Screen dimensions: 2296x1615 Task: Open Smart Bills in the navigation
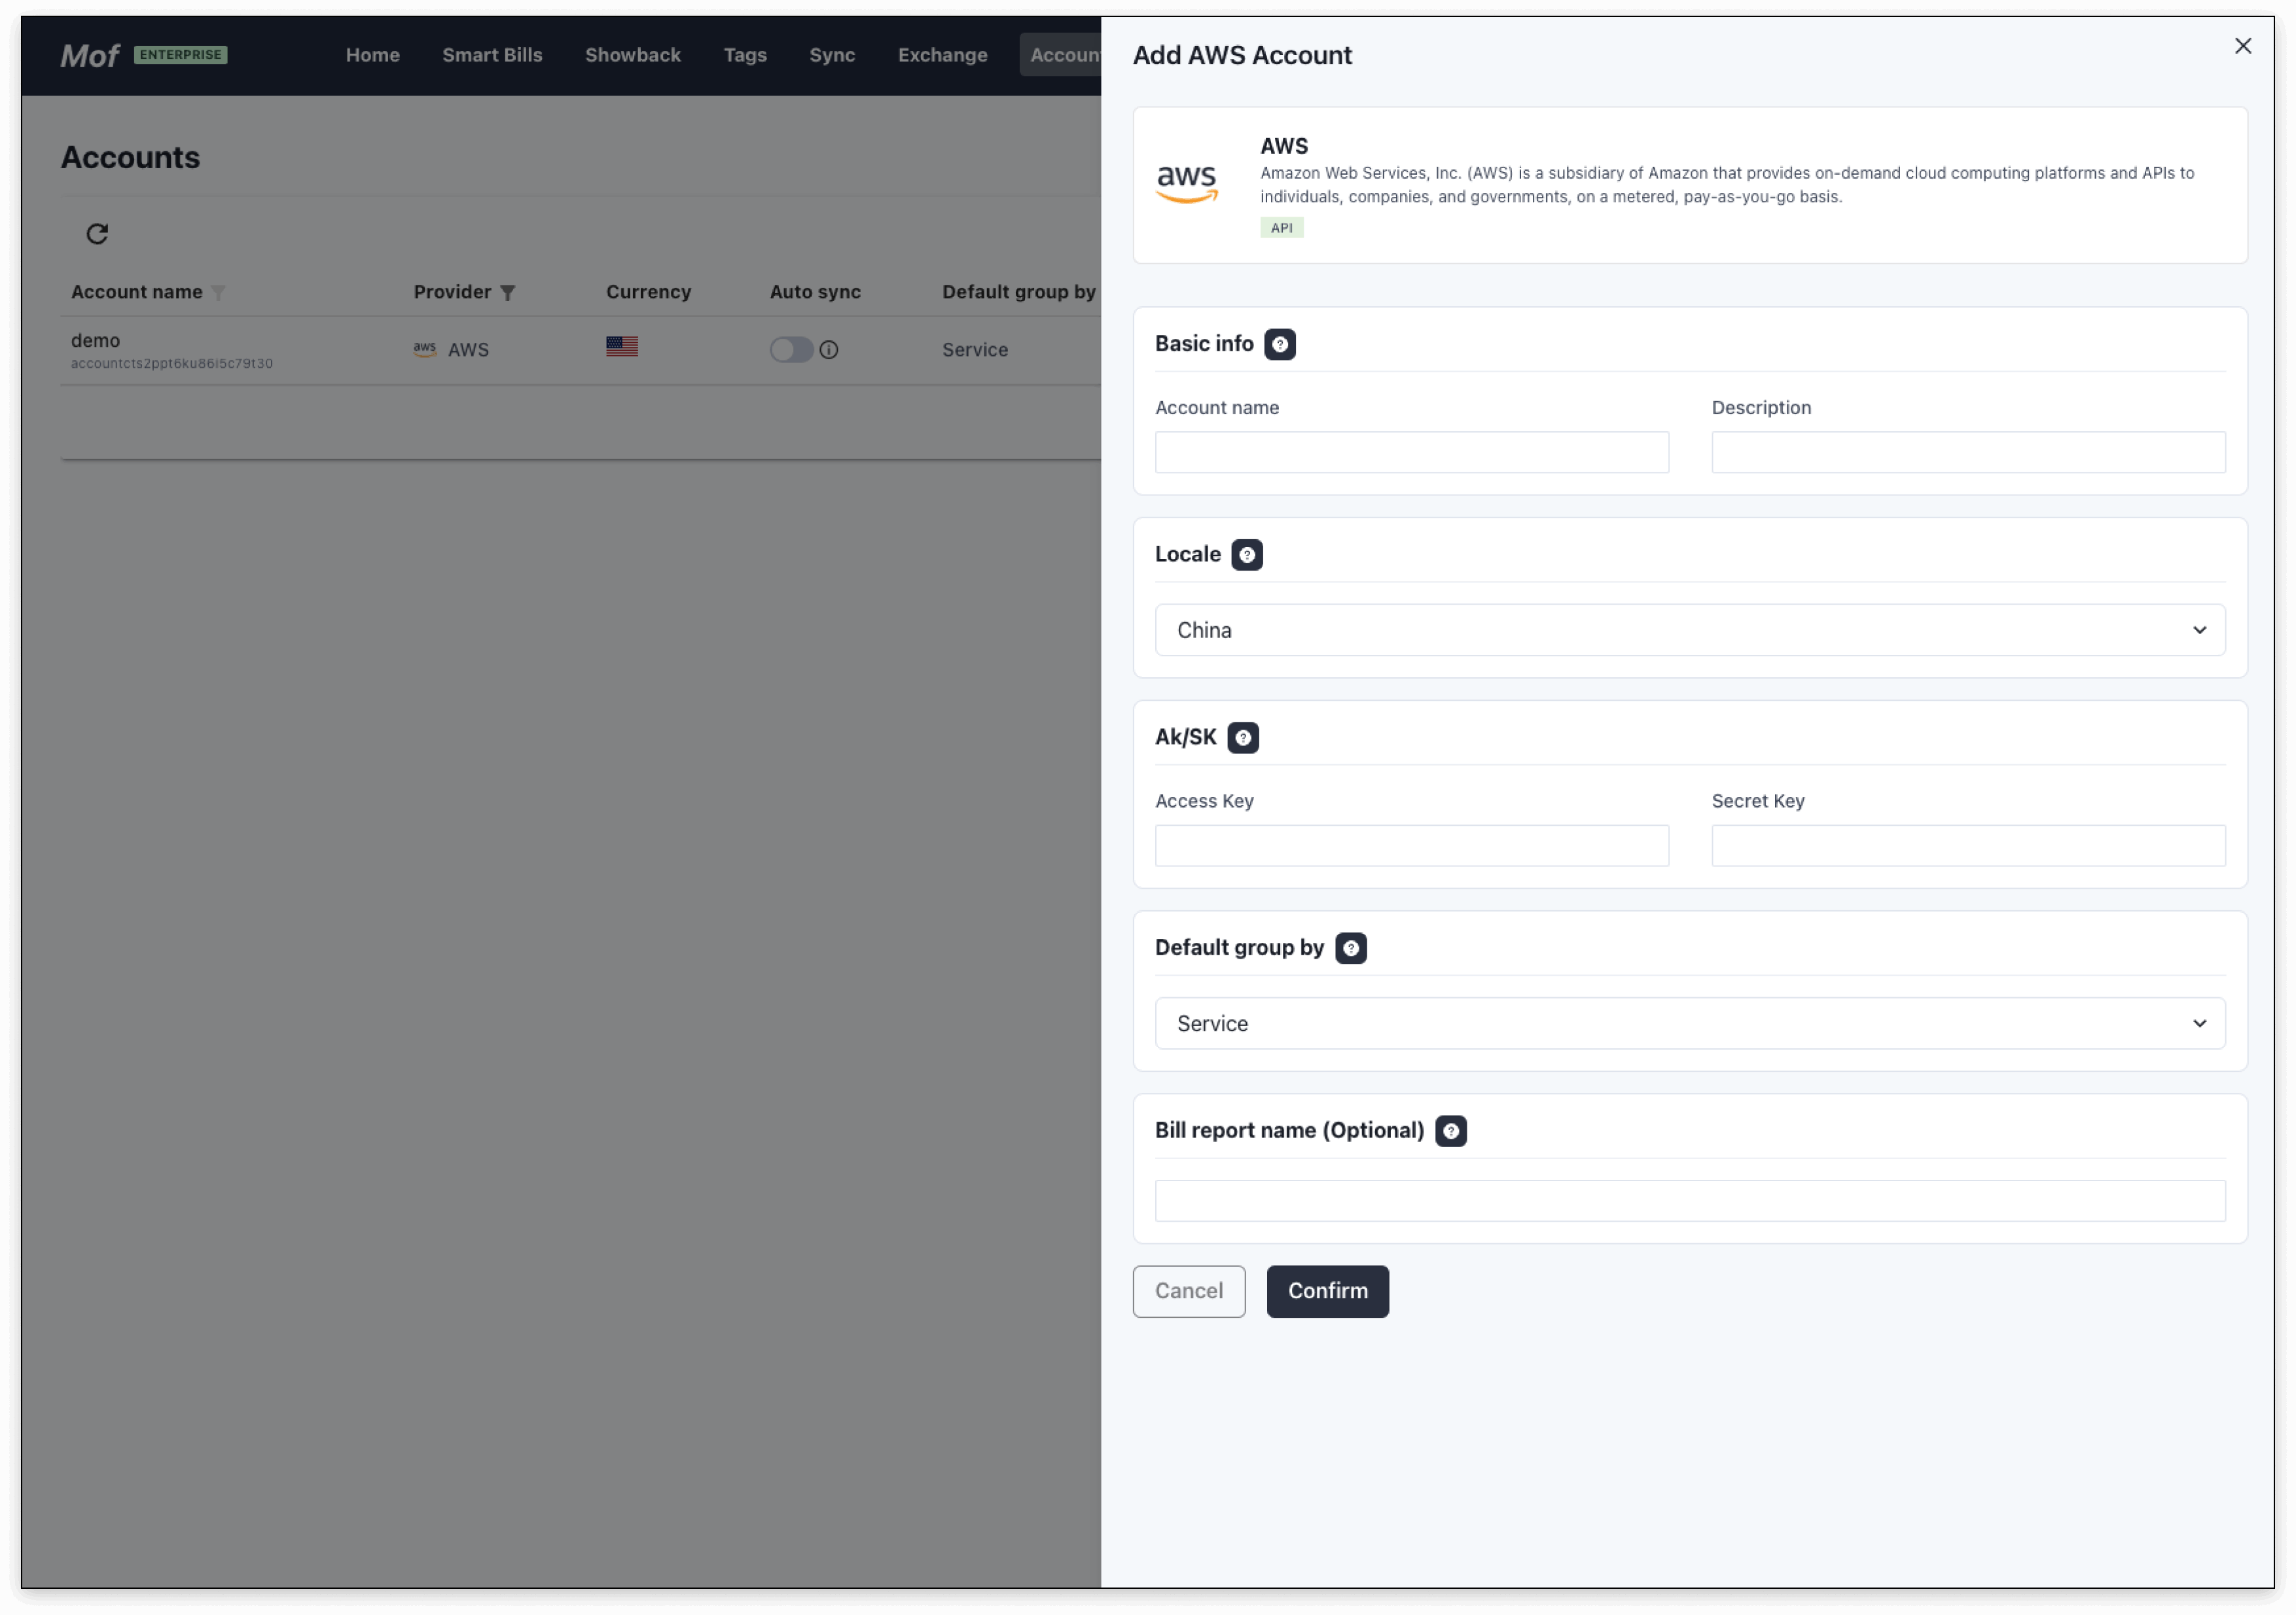[492, 55]
